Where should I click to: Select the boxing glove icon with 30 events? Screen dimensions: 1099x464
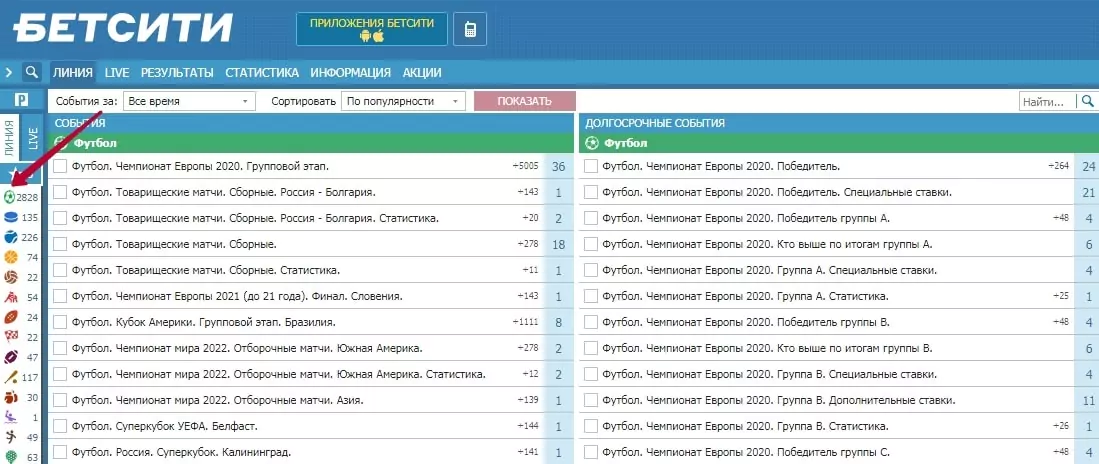(x=10, y=397)
